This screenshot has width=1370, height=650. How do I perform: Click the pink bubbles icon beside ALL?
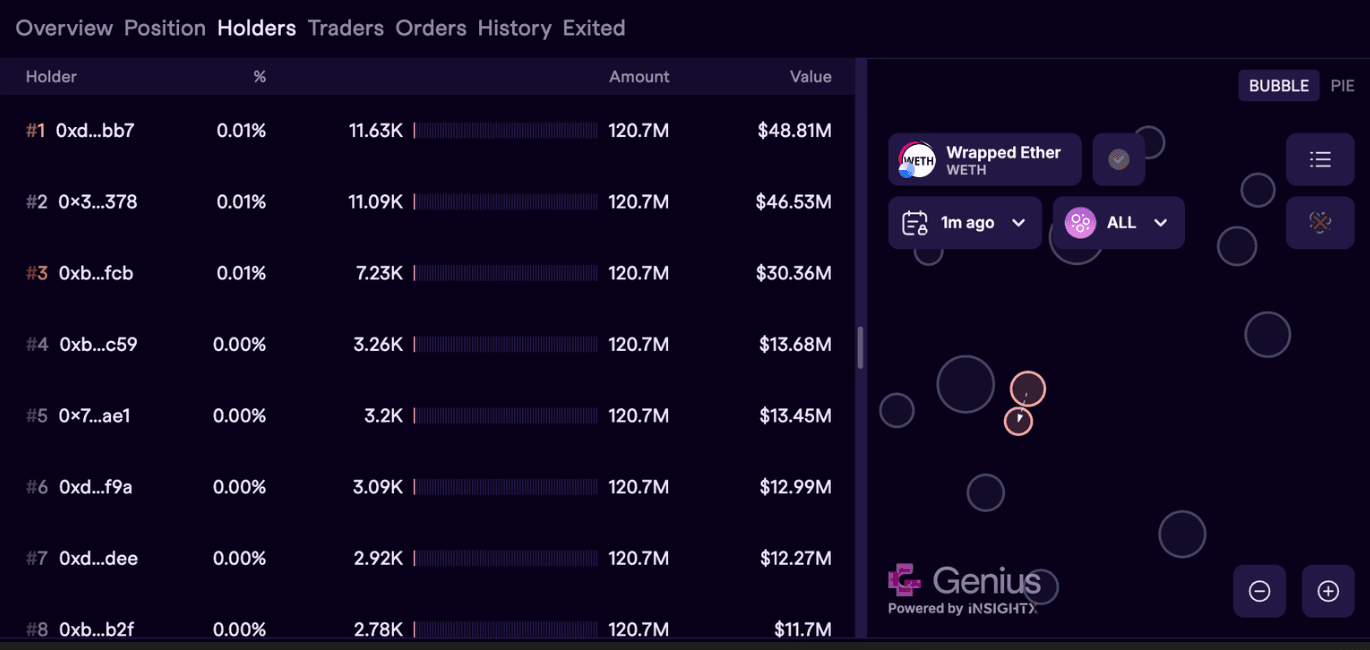click(x=1080, y=223)
